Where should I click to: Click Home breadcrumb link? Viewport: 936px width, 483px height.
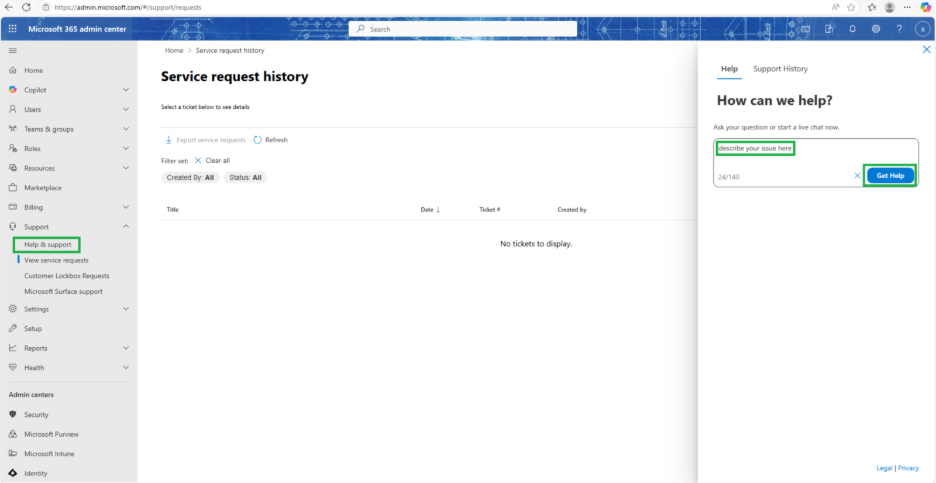point(174,51)
